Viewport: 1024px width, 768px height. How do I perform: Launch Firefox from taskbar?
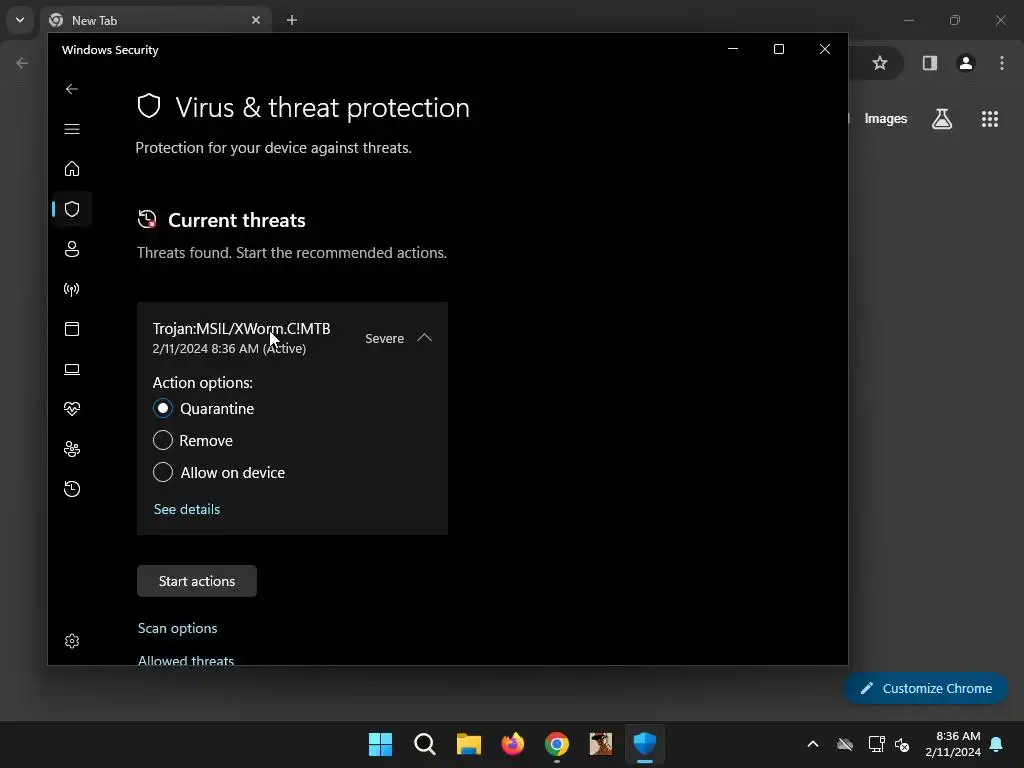513,744
